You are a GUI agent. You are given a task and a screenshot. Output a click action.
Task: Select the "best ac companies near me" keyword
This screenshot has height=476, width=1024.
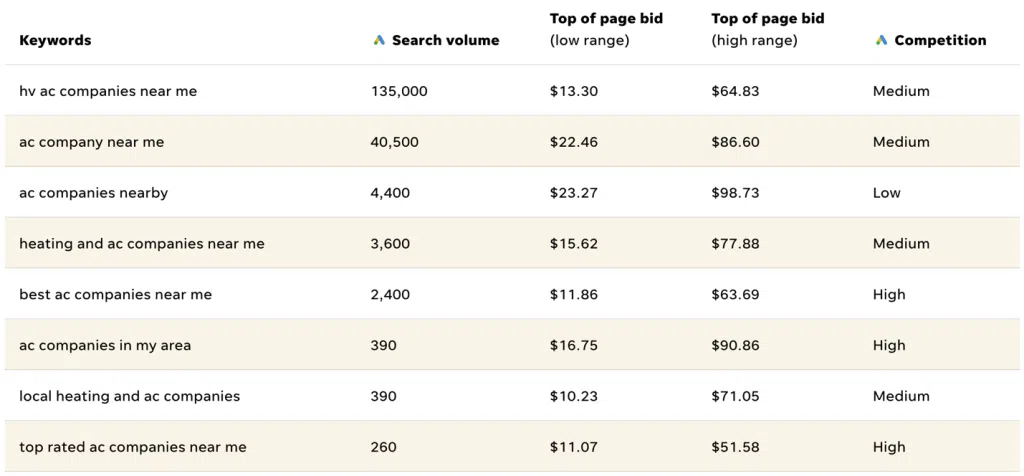point(115,295)
